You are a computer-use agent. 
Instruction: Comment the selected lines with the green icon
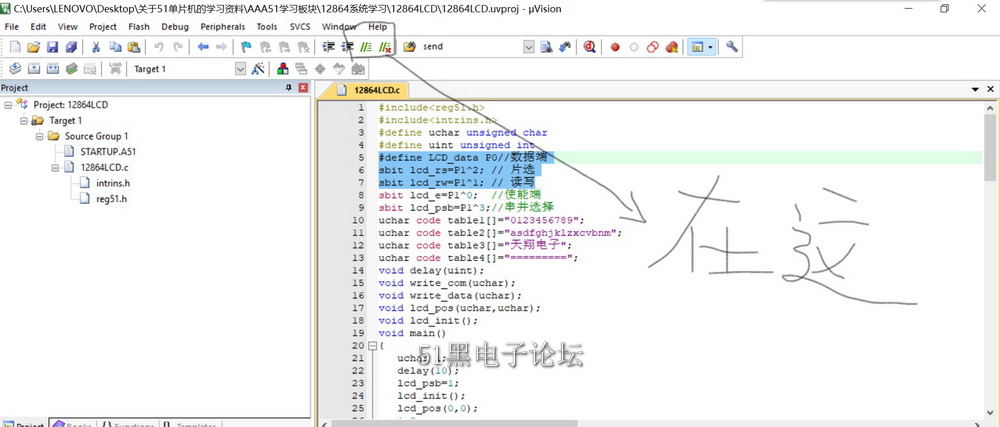point(366,47)
